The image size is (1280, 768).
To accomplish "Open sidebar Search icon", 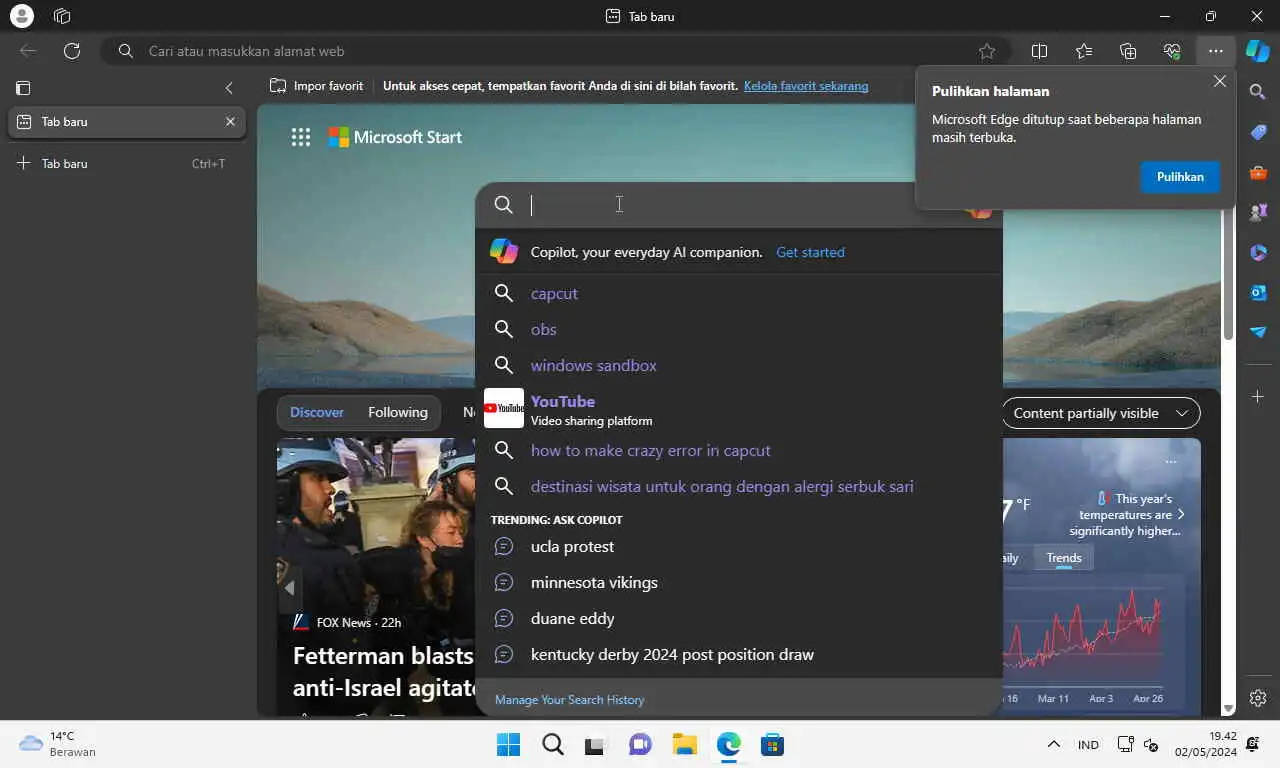I will 1258,92.
